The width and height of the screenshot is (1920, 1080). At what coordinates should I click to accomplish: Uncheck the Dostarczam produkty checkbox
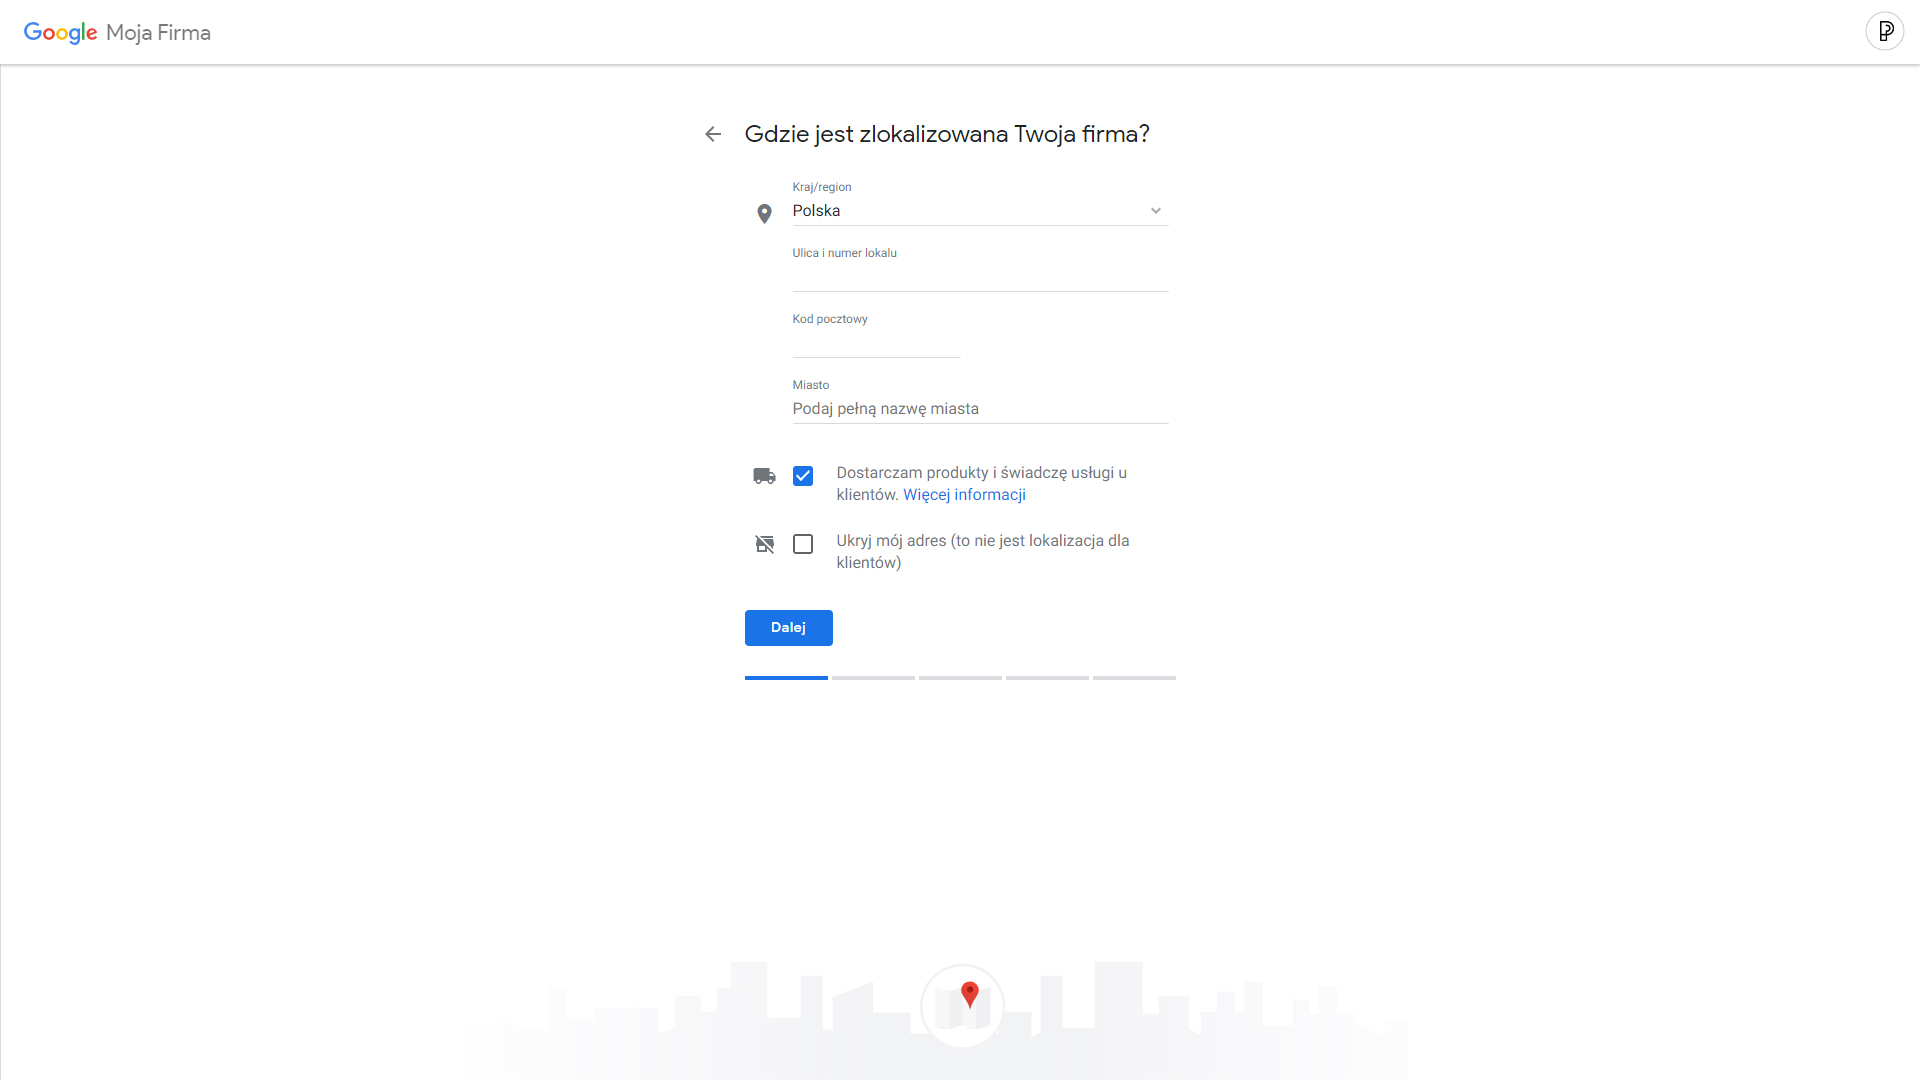tap(803, 476)
